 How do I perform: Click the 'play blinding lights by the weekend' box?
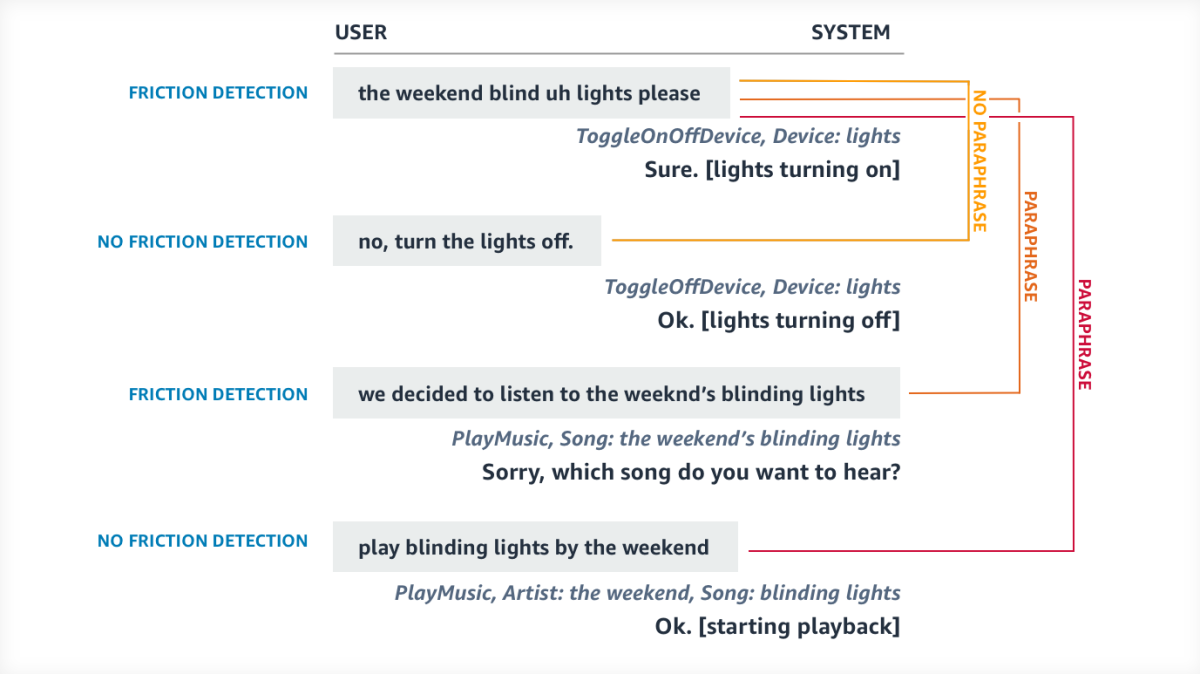tap(534, 547)
